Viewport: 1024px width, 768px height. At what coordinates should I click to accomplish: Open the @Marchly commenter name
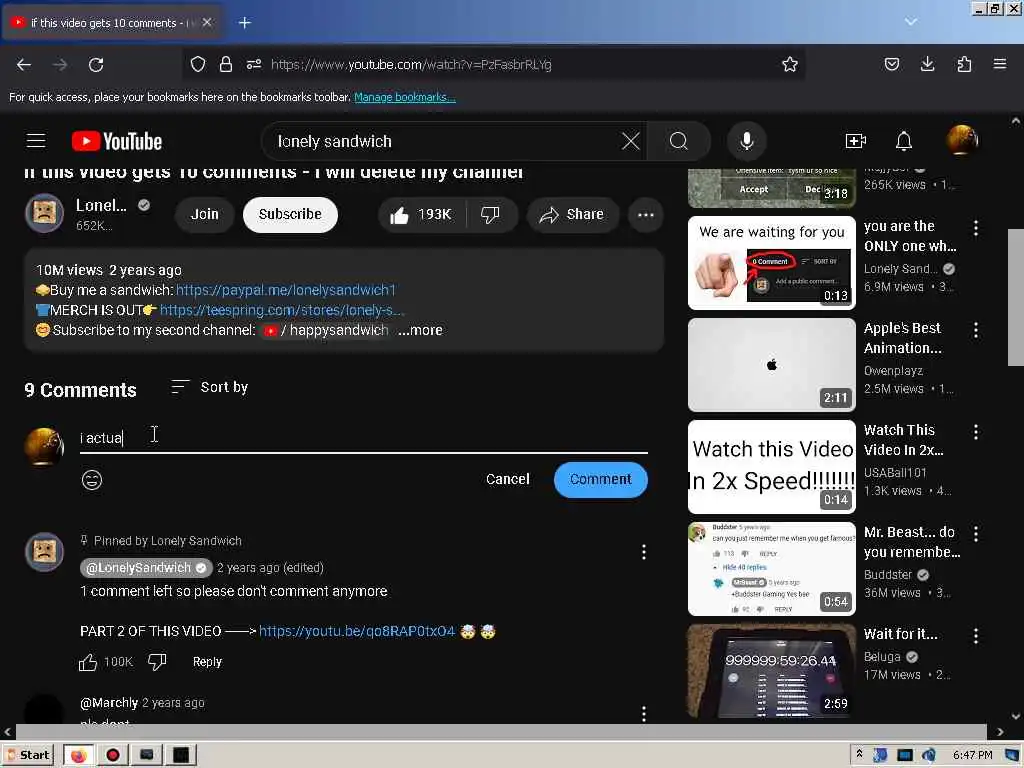pos(108,703)
